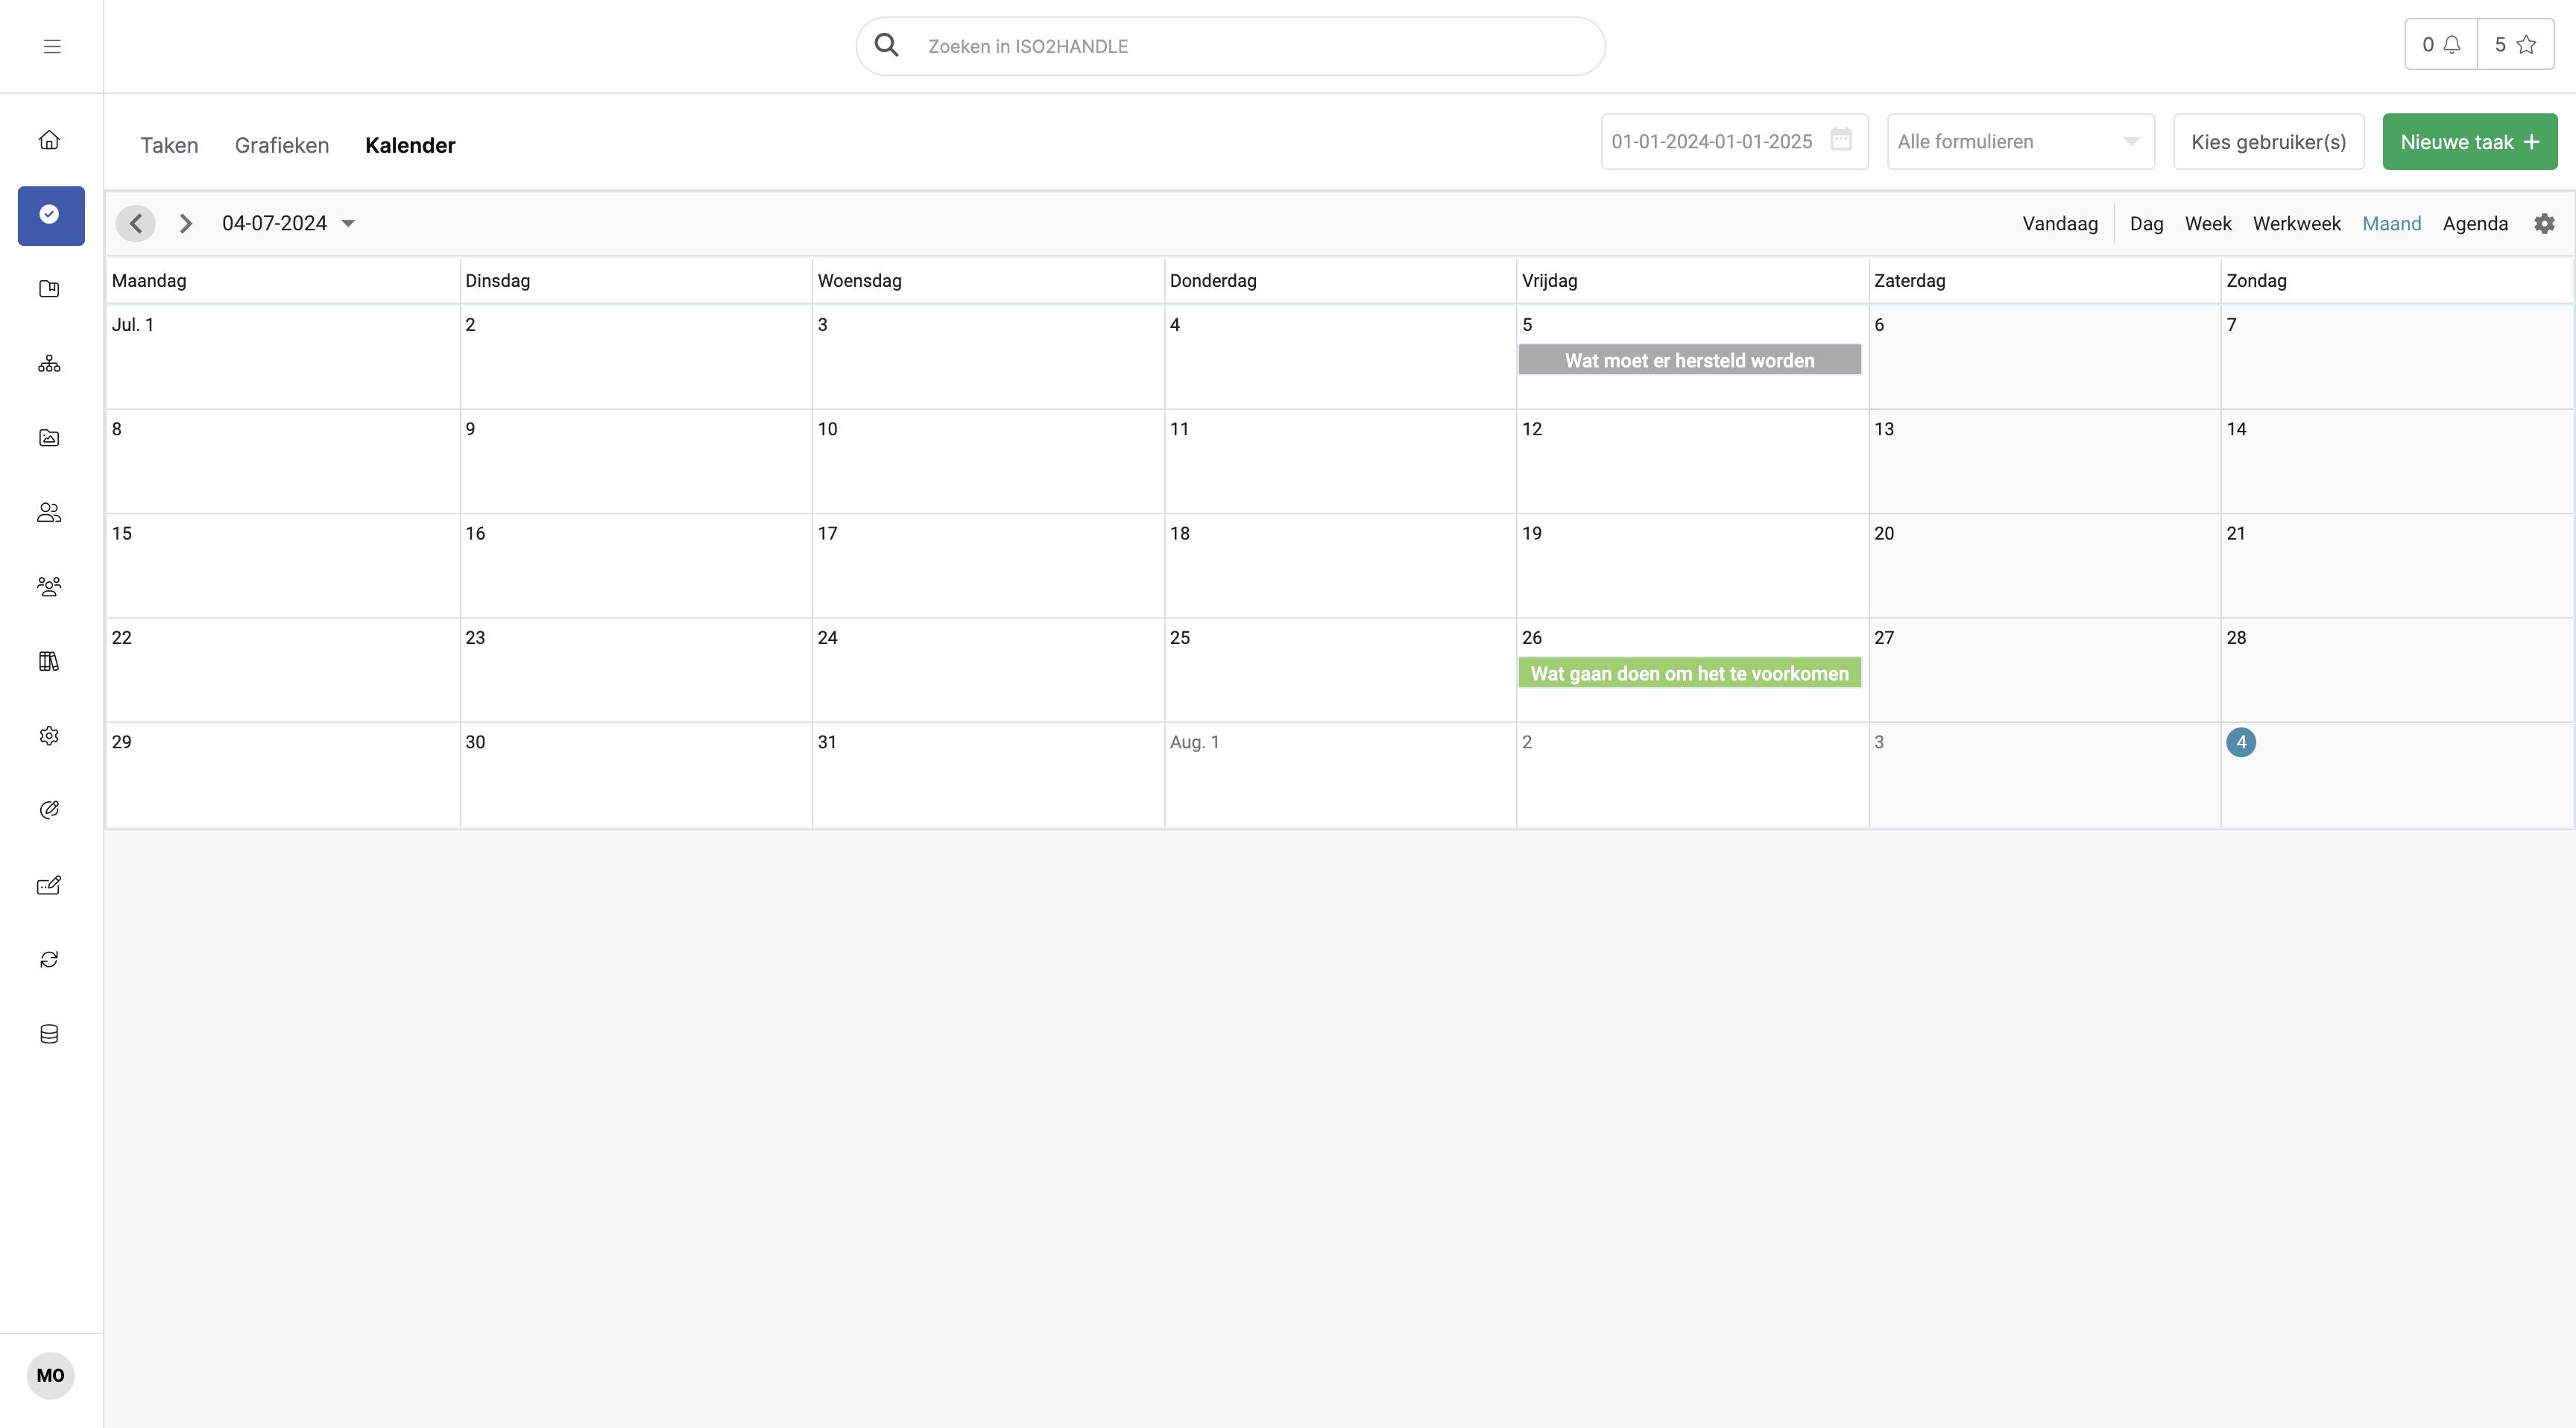Open the edit form sidebar icon

coord(49,885)
